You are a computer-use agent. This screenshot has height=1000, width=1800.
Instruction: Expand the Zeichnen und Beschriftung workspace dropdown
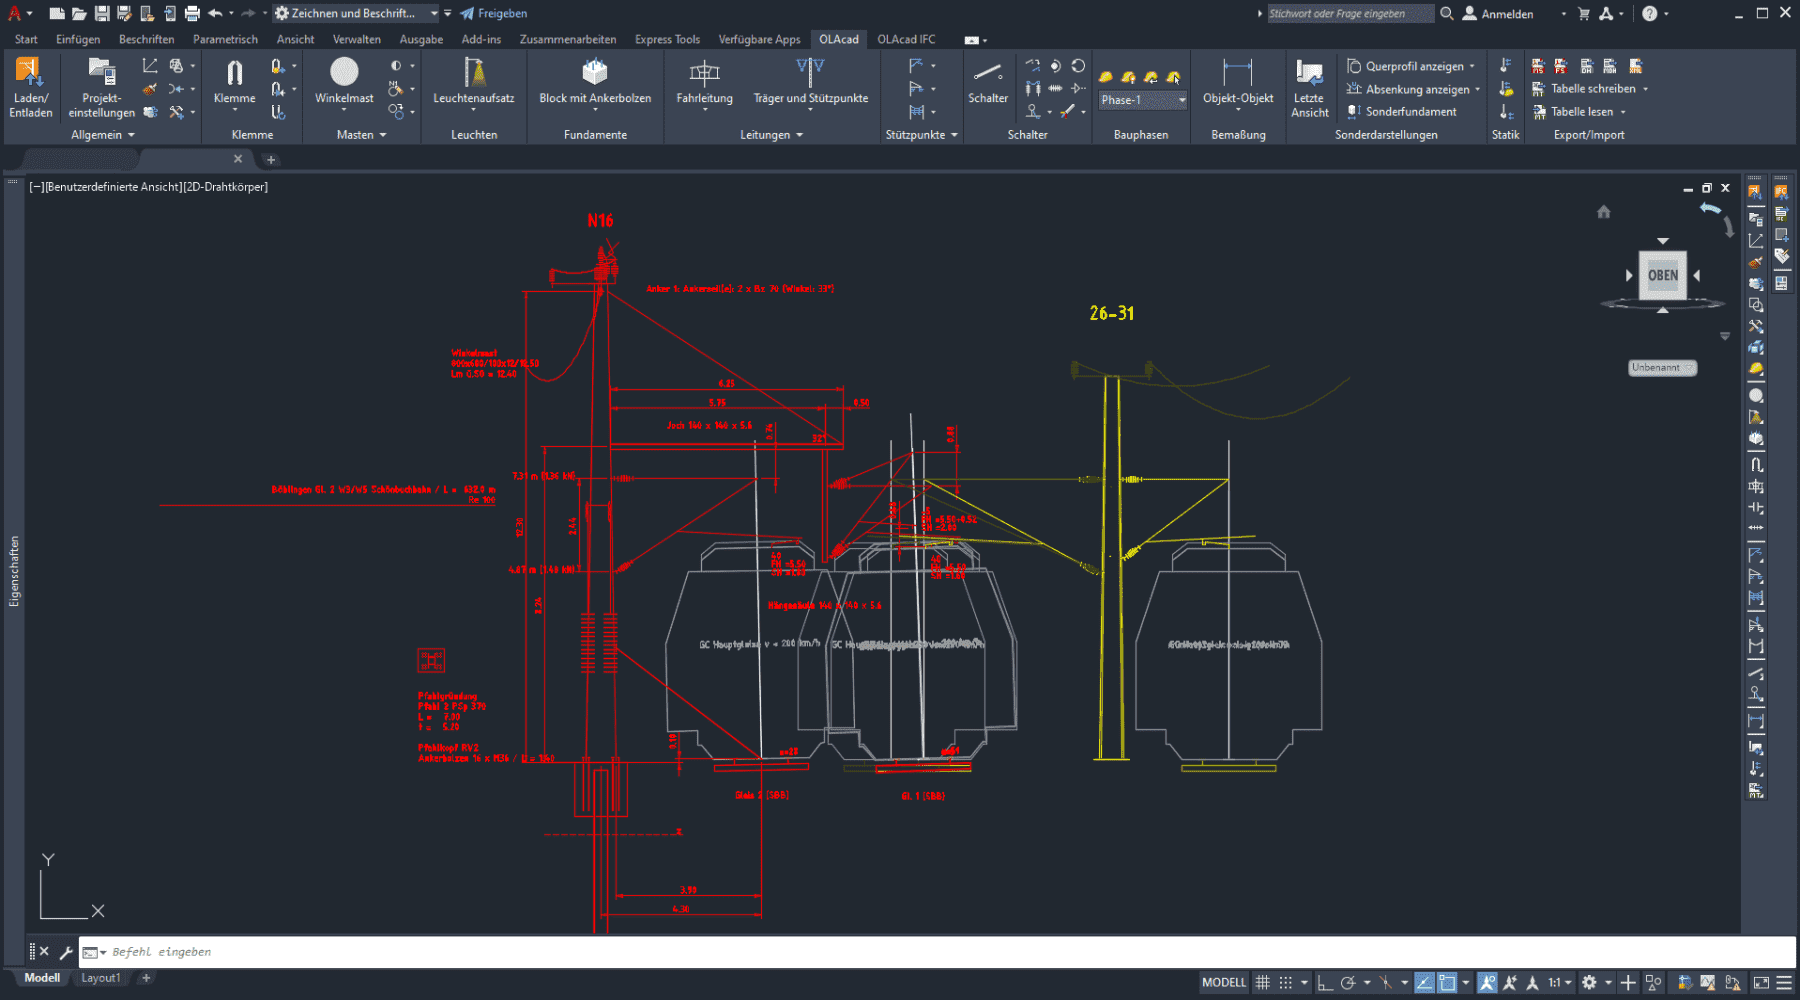pos(434,14)
